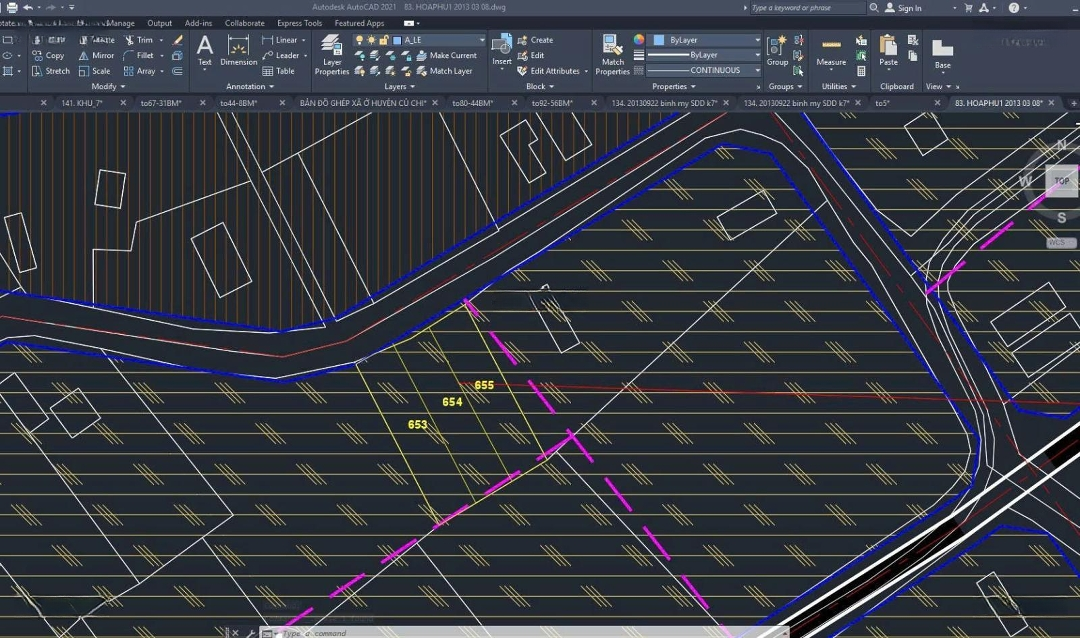Toggle the layer lock padlock icon
This screenshot has height=638, width=1080.
click(385, 40)
